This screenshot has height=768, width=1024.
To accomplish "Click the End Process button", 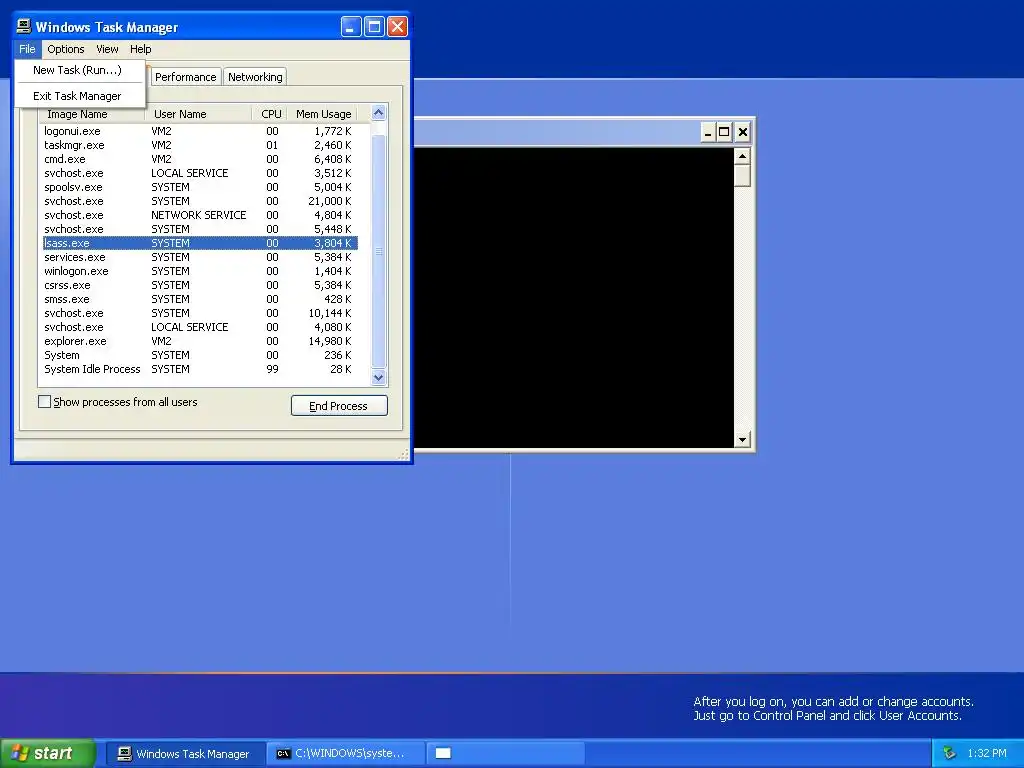I will click(x=339, y=406).
